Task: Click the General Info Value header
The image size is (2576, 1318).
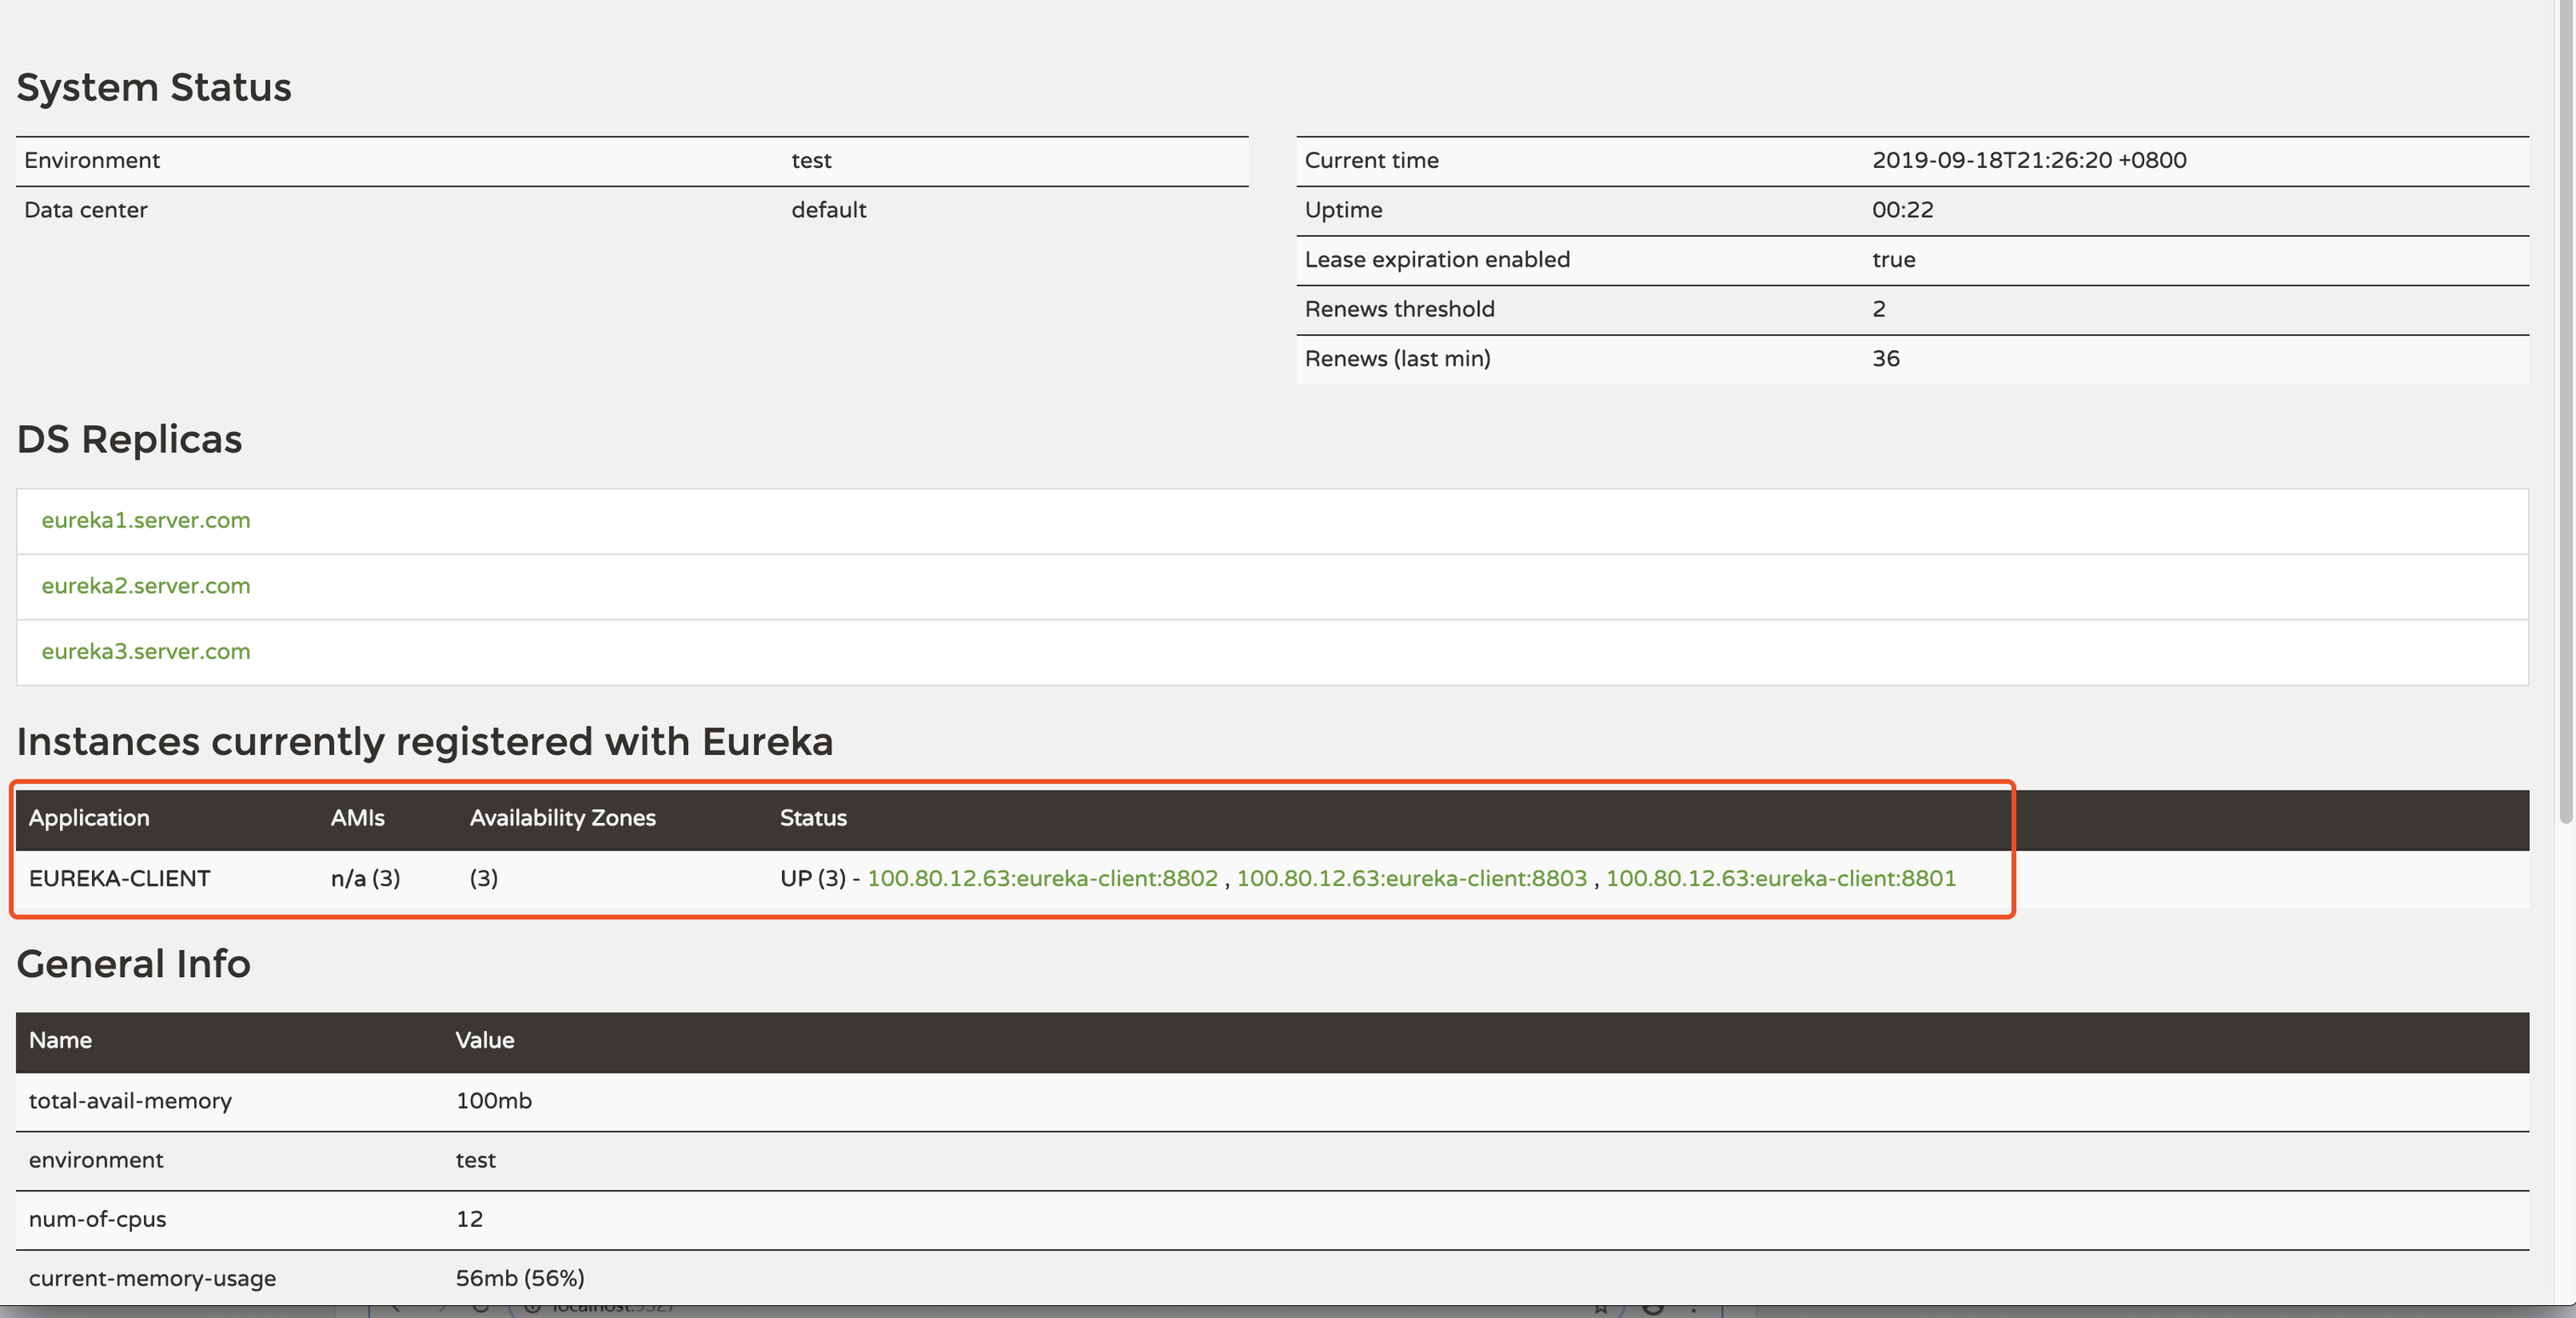Action: (x=485, y=1040)
